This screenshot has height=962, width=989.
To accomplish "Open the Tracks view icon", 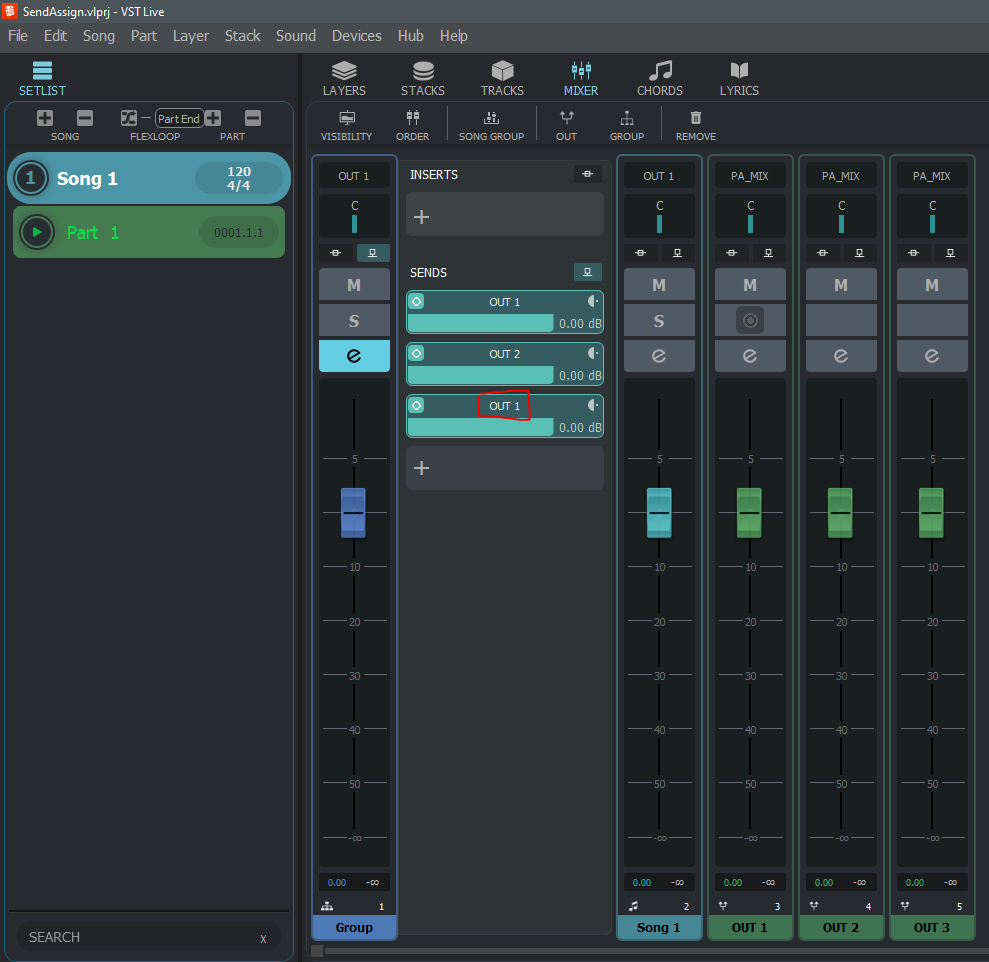I will tap(502, 71).
